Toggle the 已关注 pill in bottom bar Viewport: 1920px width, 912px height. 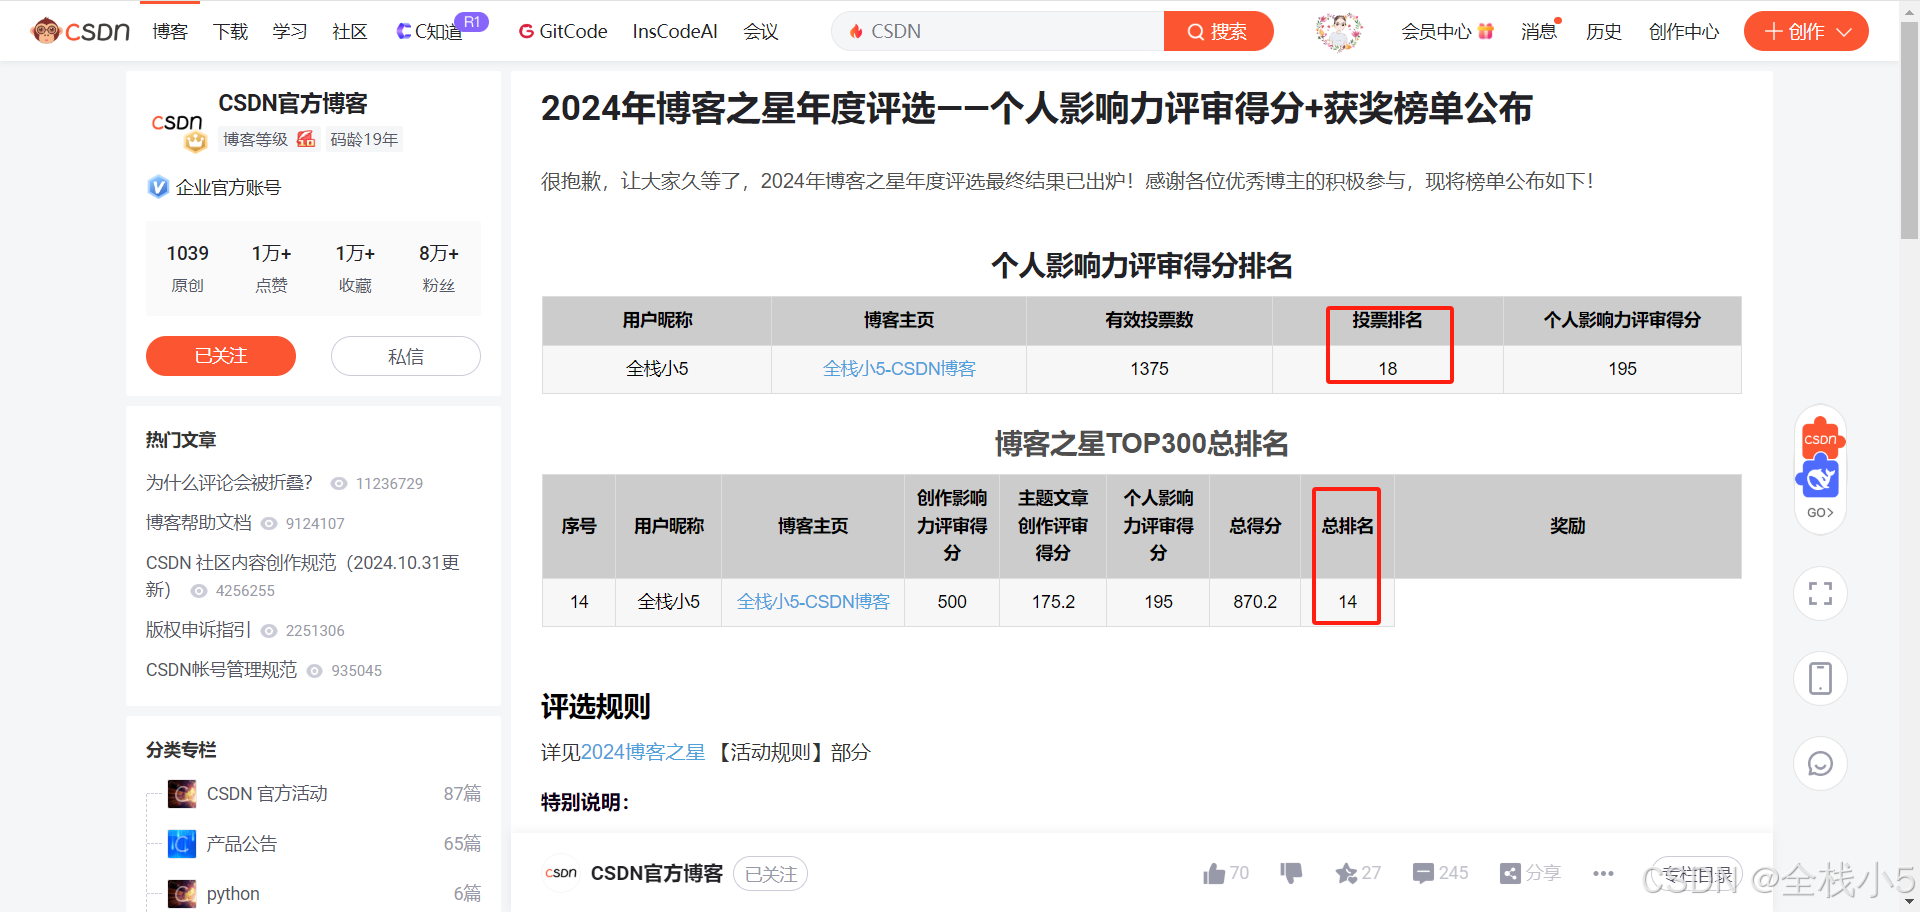[770, 874]
